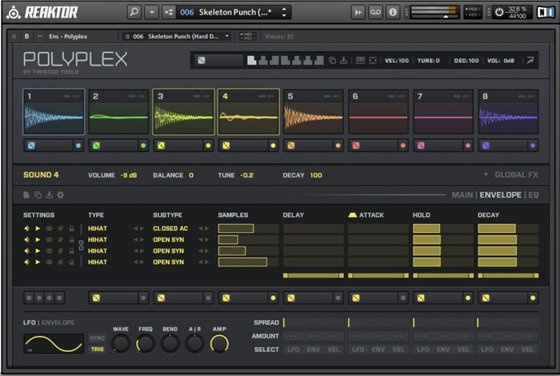560x376 pixels.
Task: Mute the CLOSED AC hihat layer speaker
Action: [x=26, y=229]
